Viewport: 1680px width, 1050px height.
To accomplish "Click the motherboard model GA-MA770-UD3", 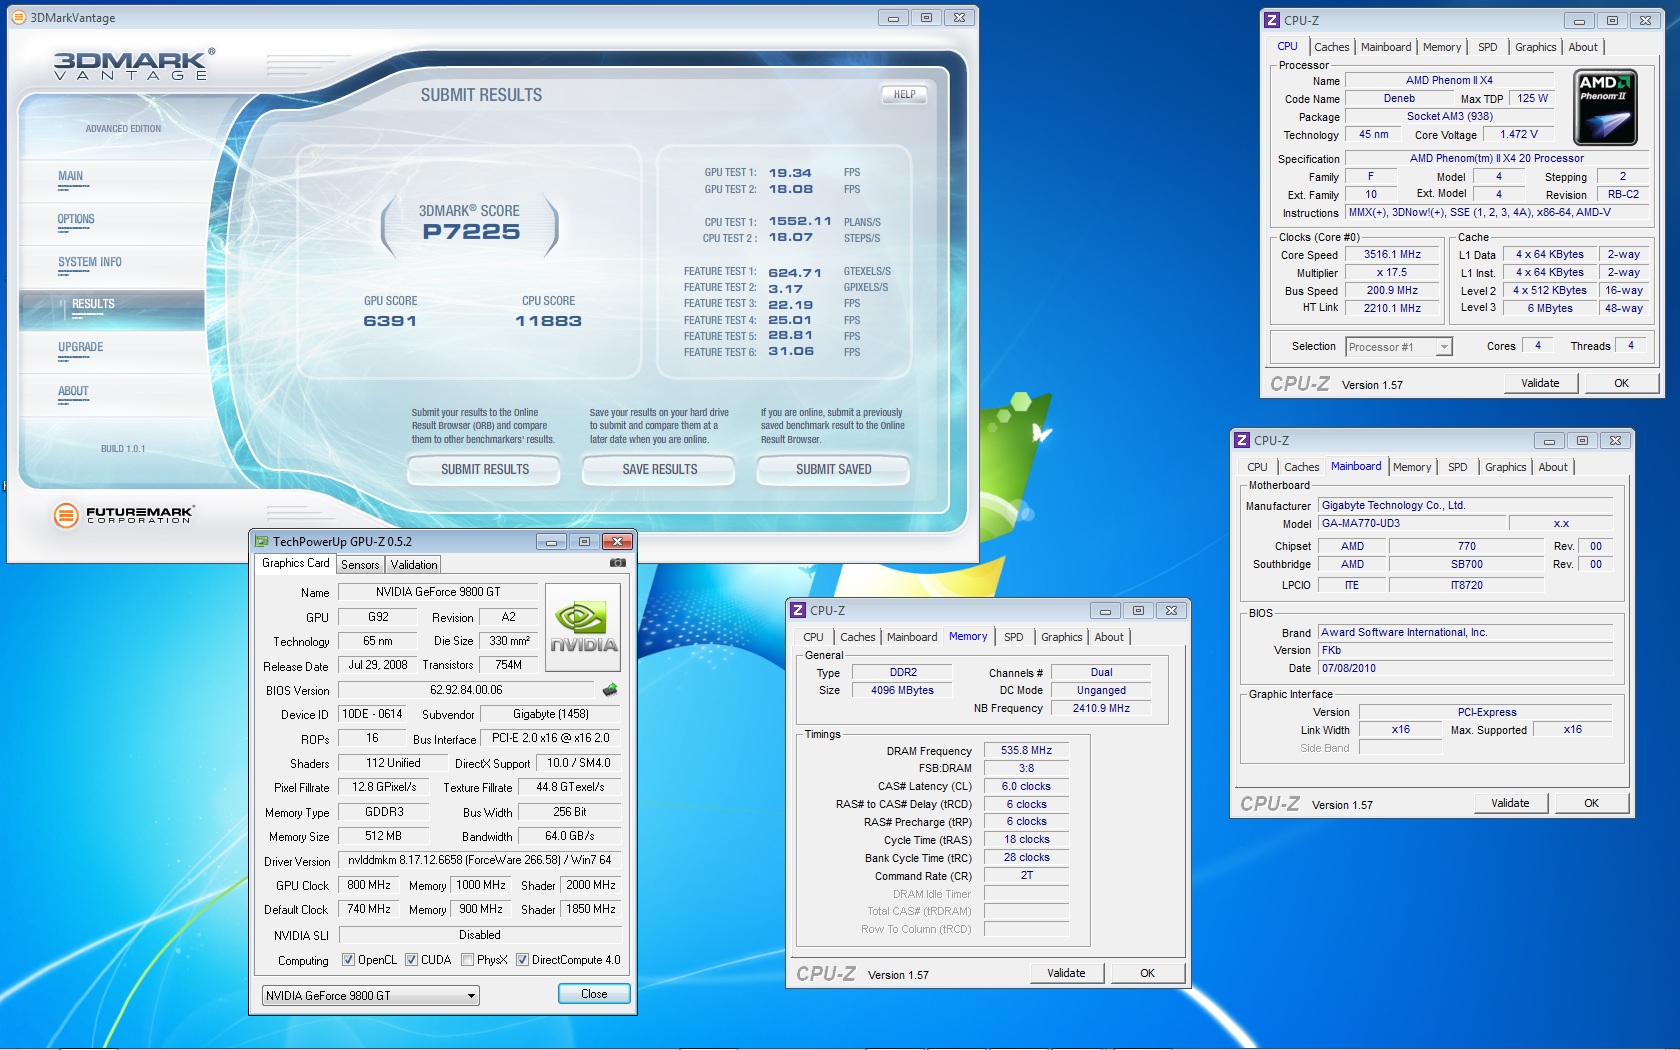I will coord(1412,524).
